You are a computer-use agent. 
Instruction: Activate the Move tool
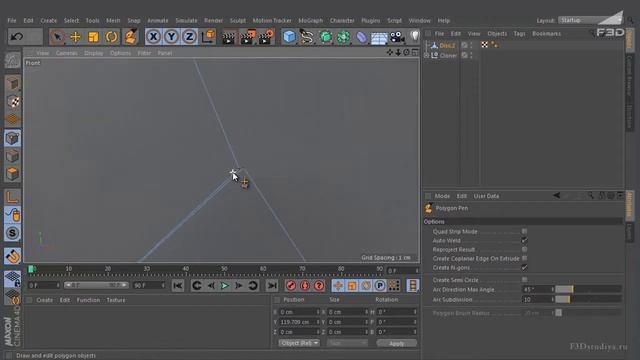coord(75,37)
